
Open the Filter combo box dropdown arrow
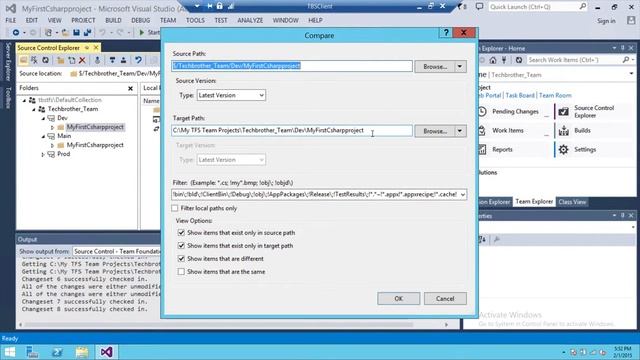(x=462, y=195)
